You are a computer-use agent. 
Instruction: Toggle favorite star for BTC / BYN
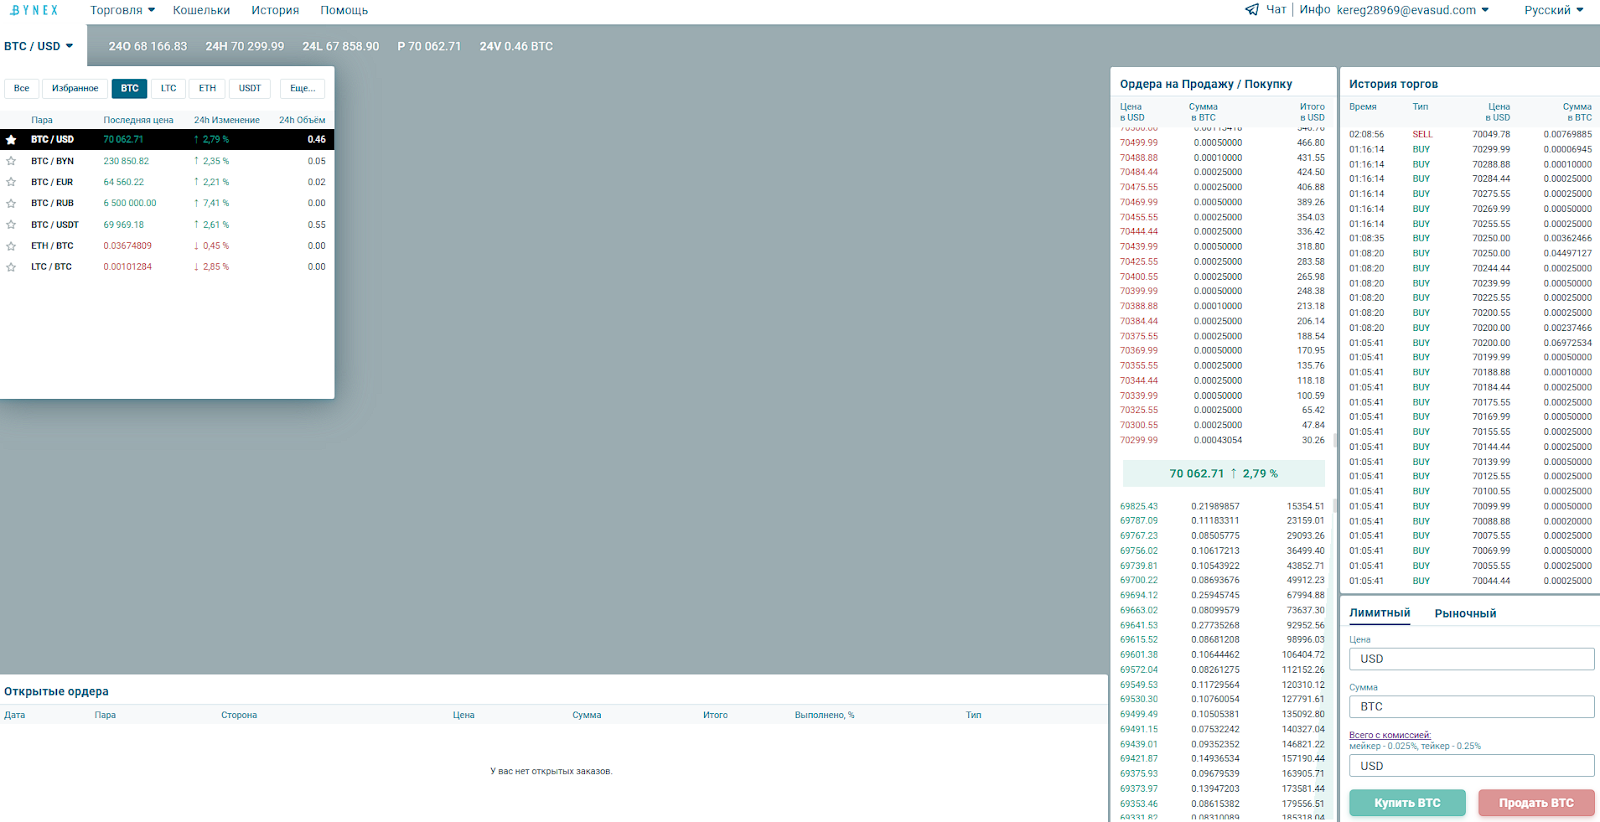pos(11,161)
